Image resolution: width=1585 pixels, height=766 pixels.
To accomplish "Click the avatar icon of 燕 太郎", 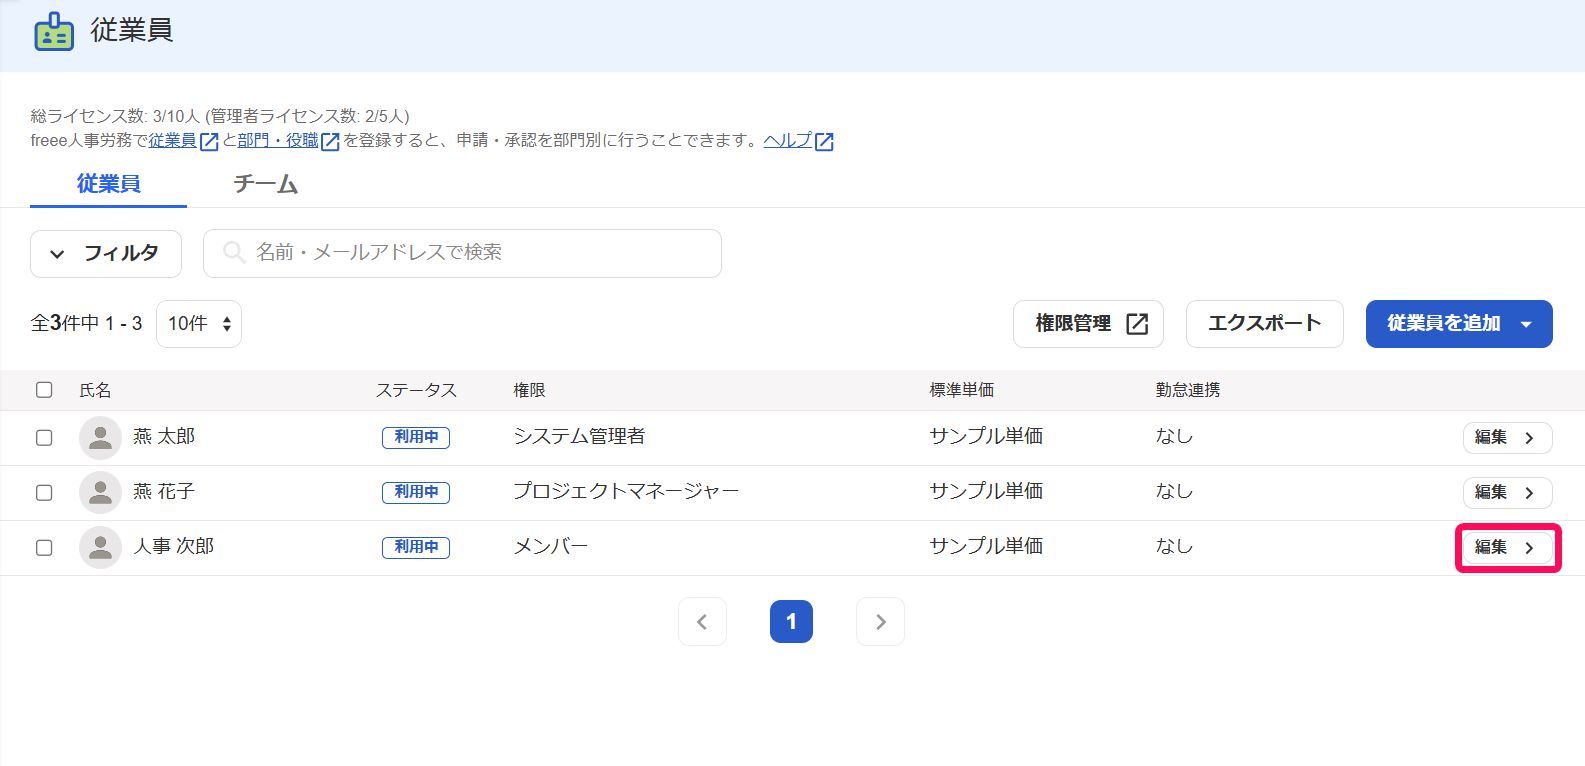I will pyautogui.click(x=100, y=438).
